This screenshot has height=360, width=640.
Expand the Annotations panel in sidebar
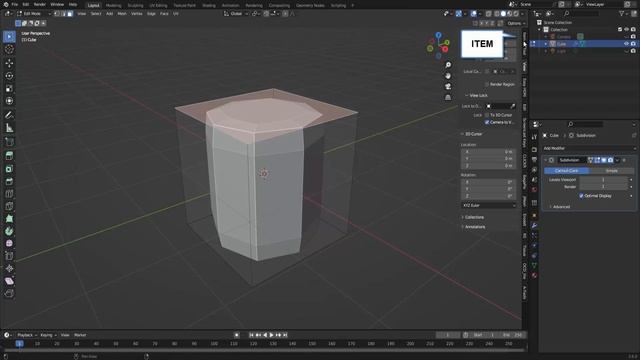(x=475, y=227)
